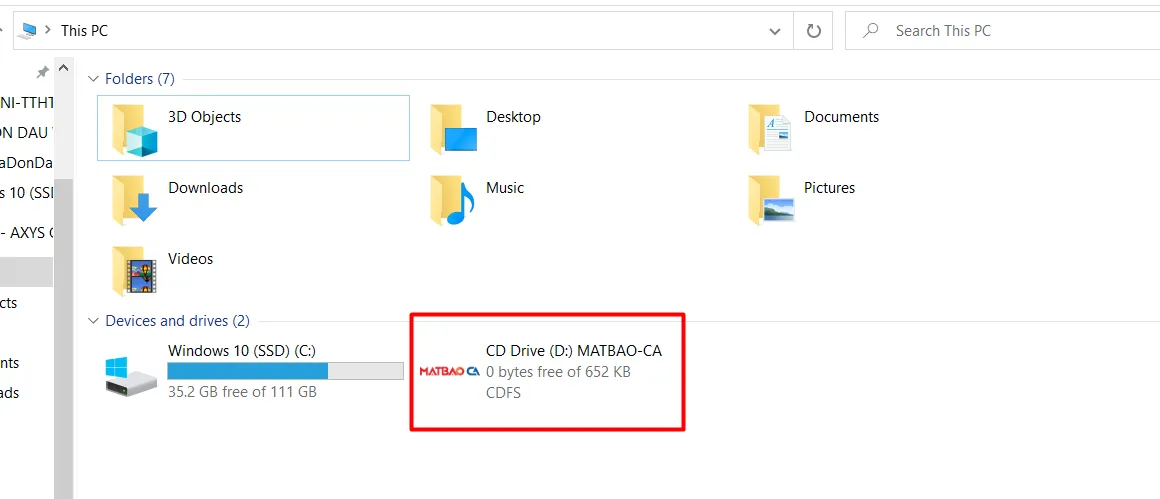Focus the Search This PC field
The image size is (1160, 499).
(x=1002, y=31)
